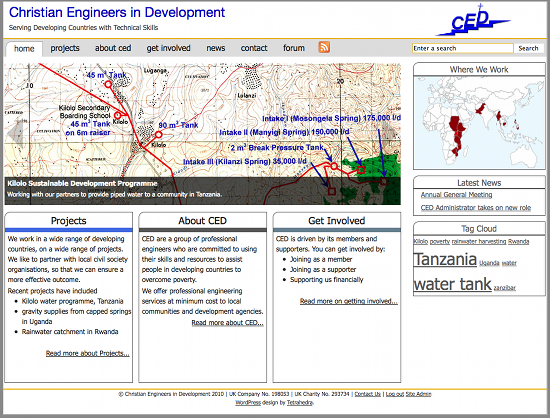This screenshot has height=418, width=550.
Task: Click the Projects panel heading
Action: coord(69,221)
